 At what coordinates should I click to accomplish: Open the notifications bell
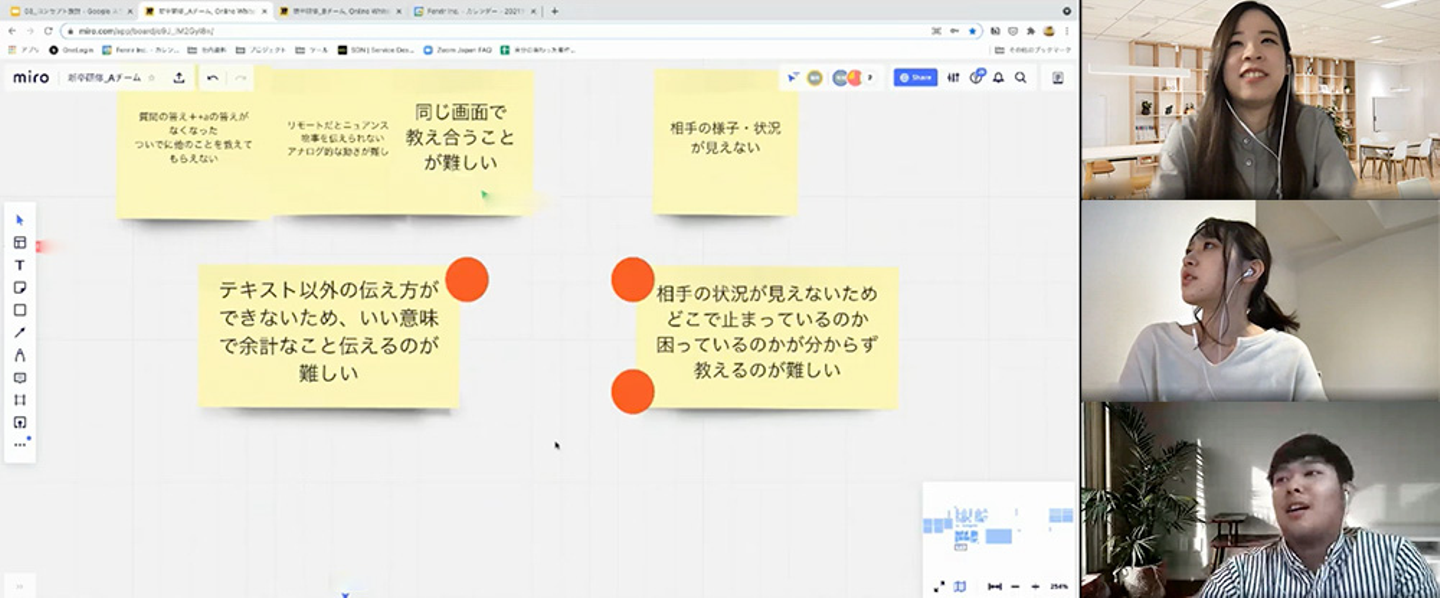(998, 77)
